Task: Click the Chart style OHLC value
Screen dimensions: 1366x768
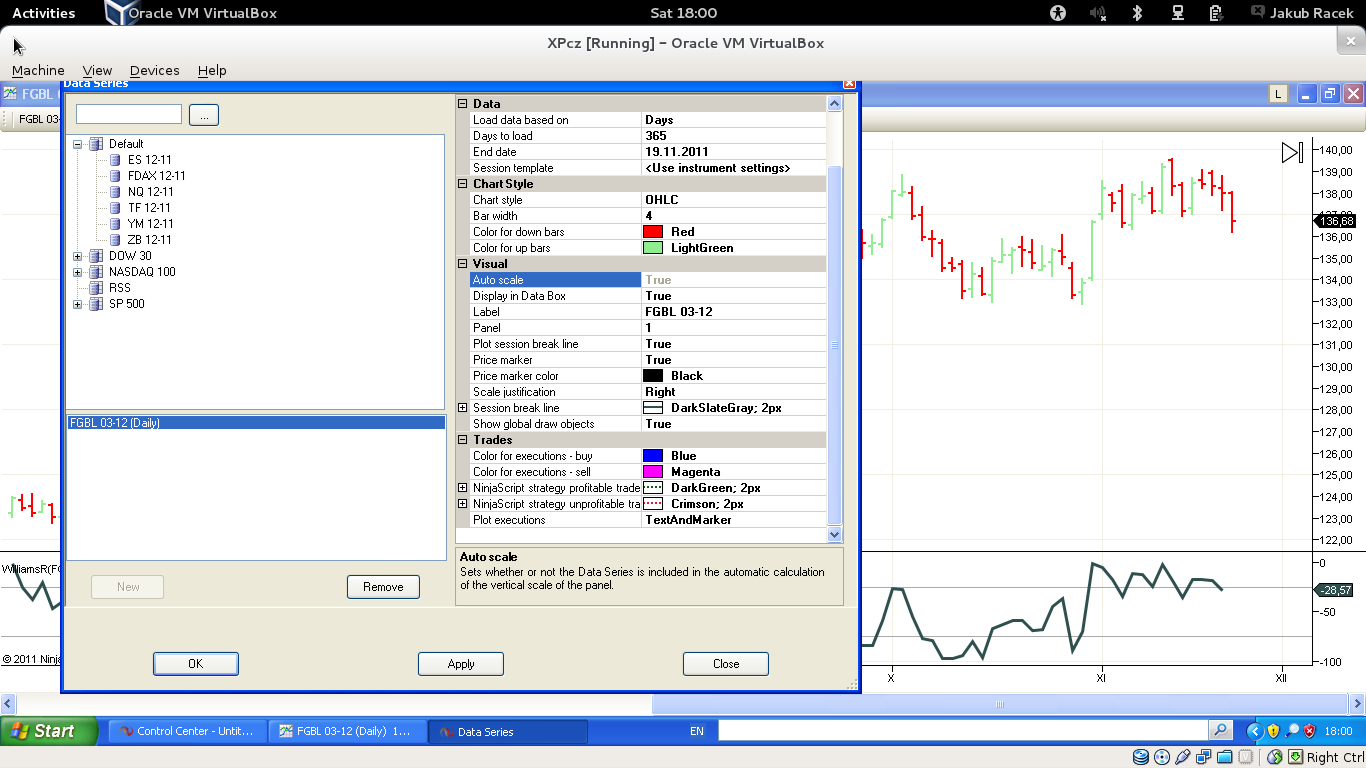Action: pyautogui.click(x=734, y=200)
